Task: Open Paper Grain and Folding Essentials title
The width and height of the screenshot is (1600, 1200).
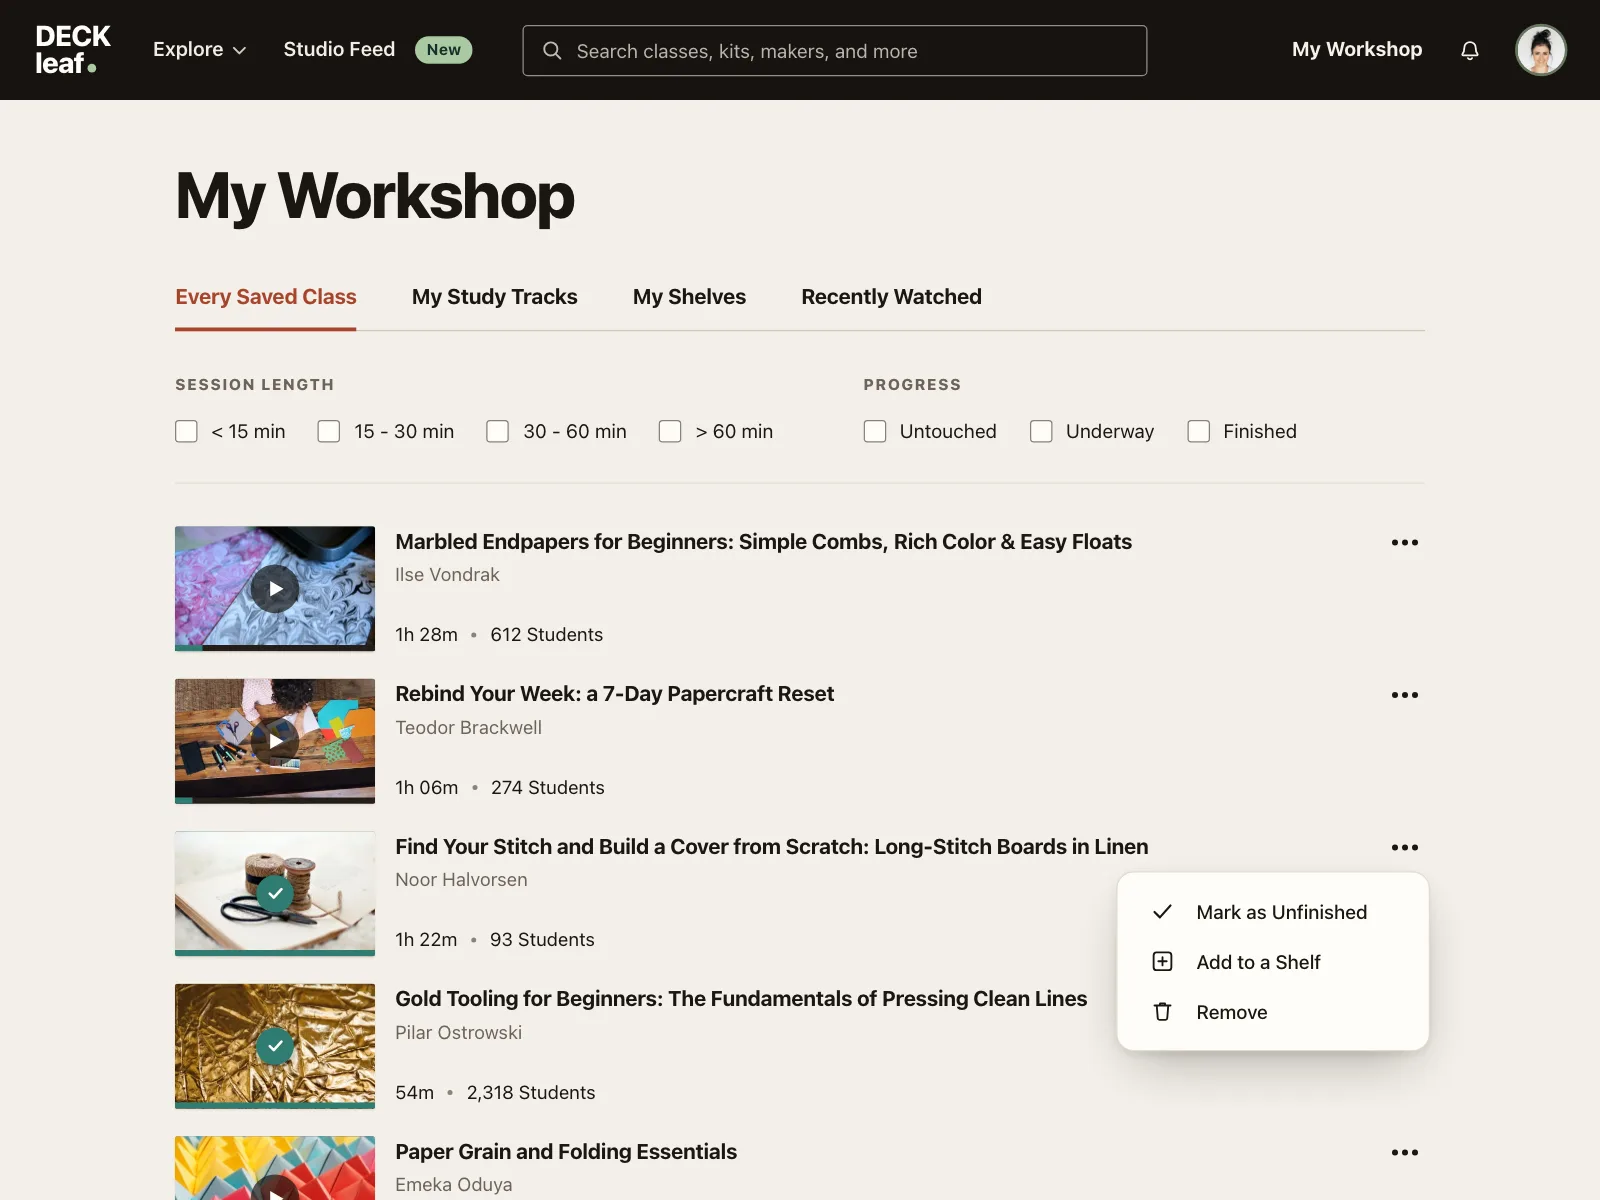Action: 566,1152
